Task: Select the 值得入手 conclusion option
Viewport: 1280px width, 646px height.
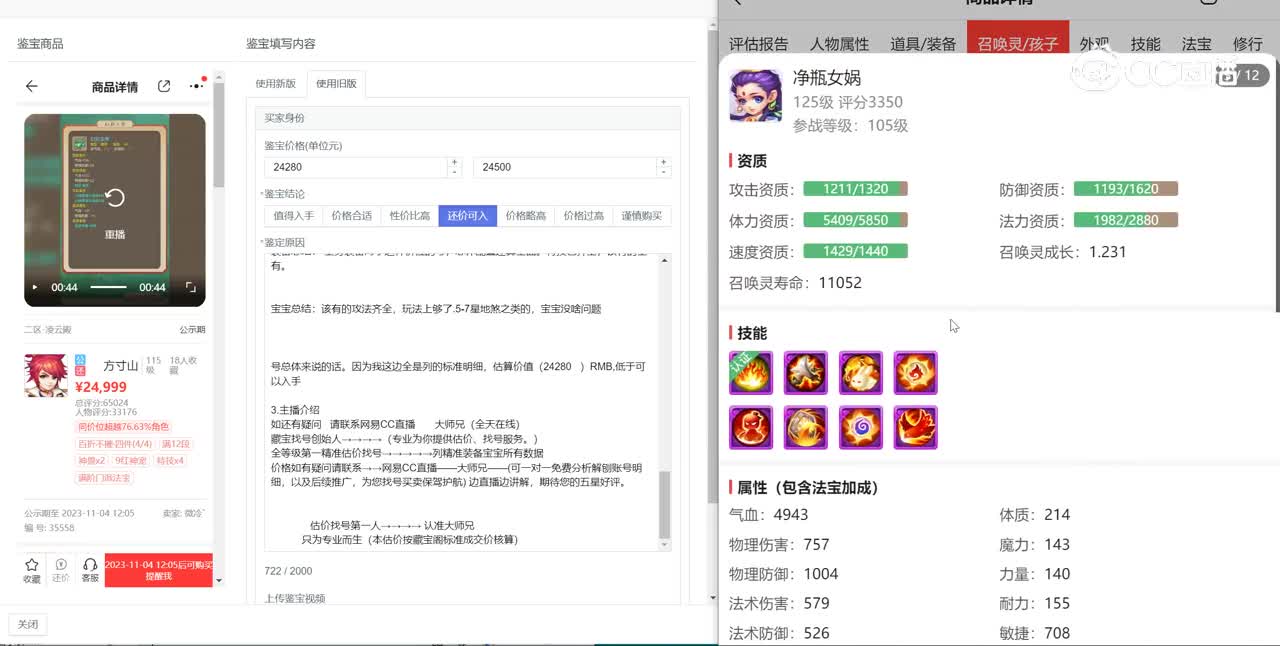Action: coord(294,216)
